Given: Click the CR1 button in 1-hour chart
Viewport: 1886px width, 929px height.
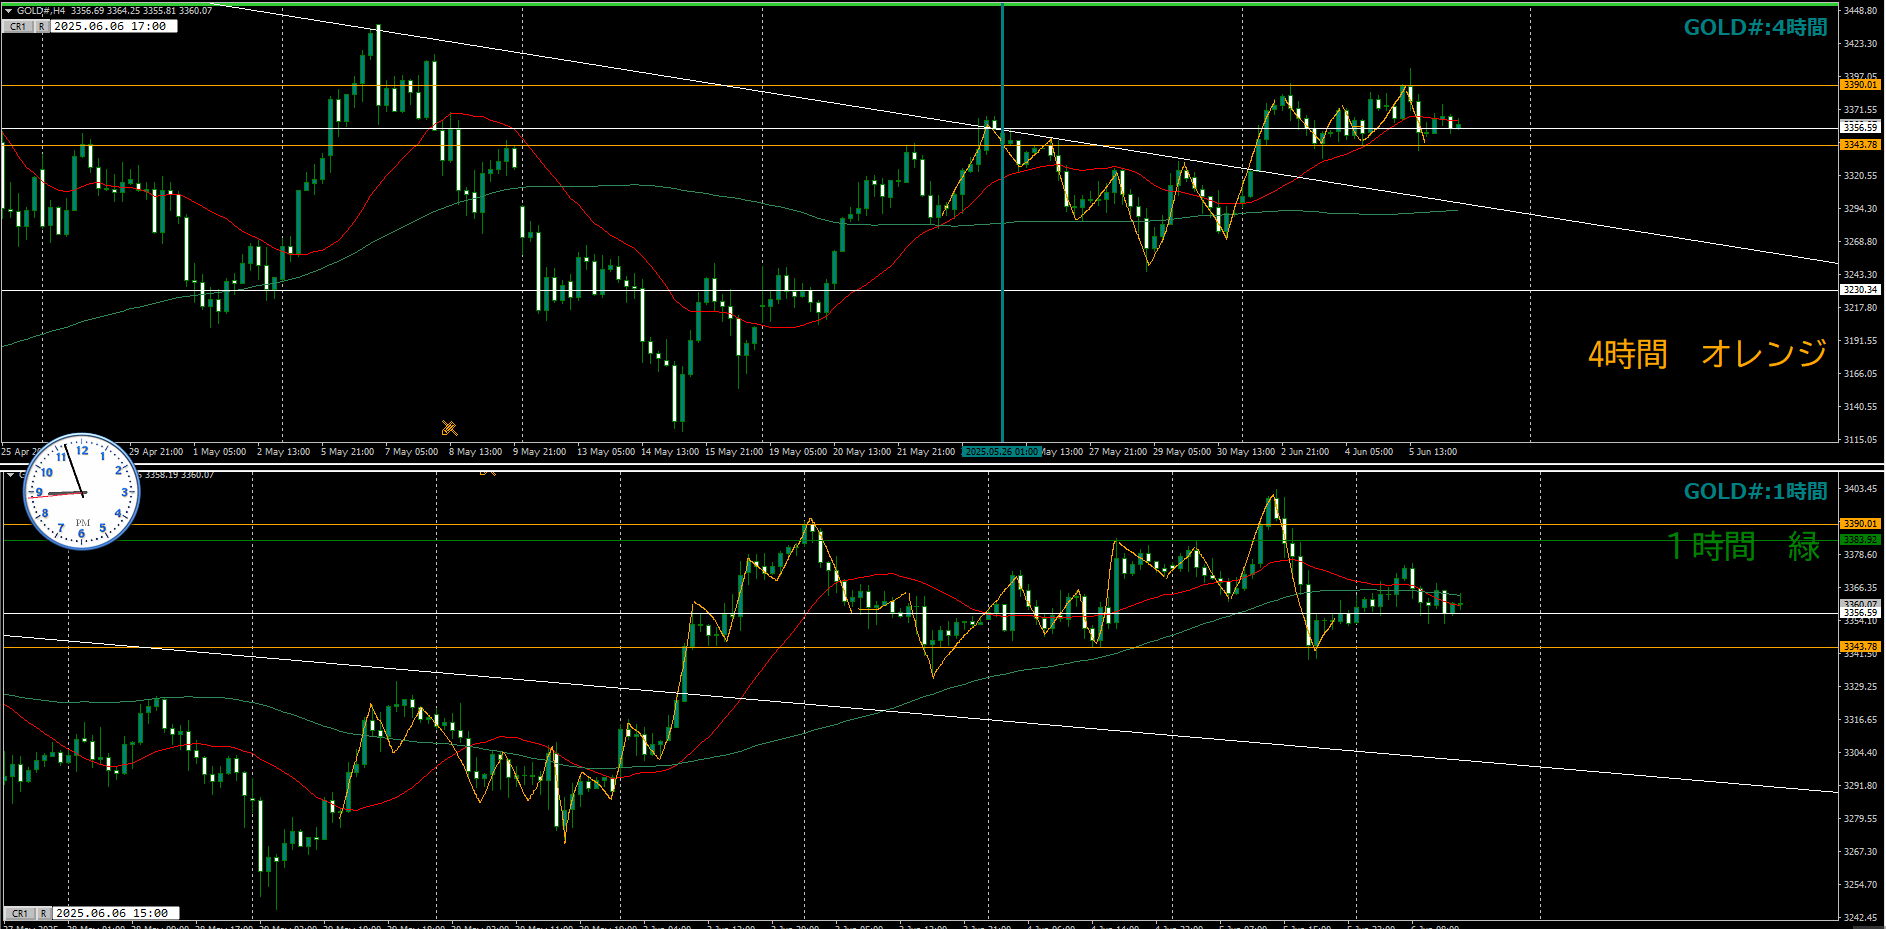Looking at the screenshot, I should (x=19, y=913).
